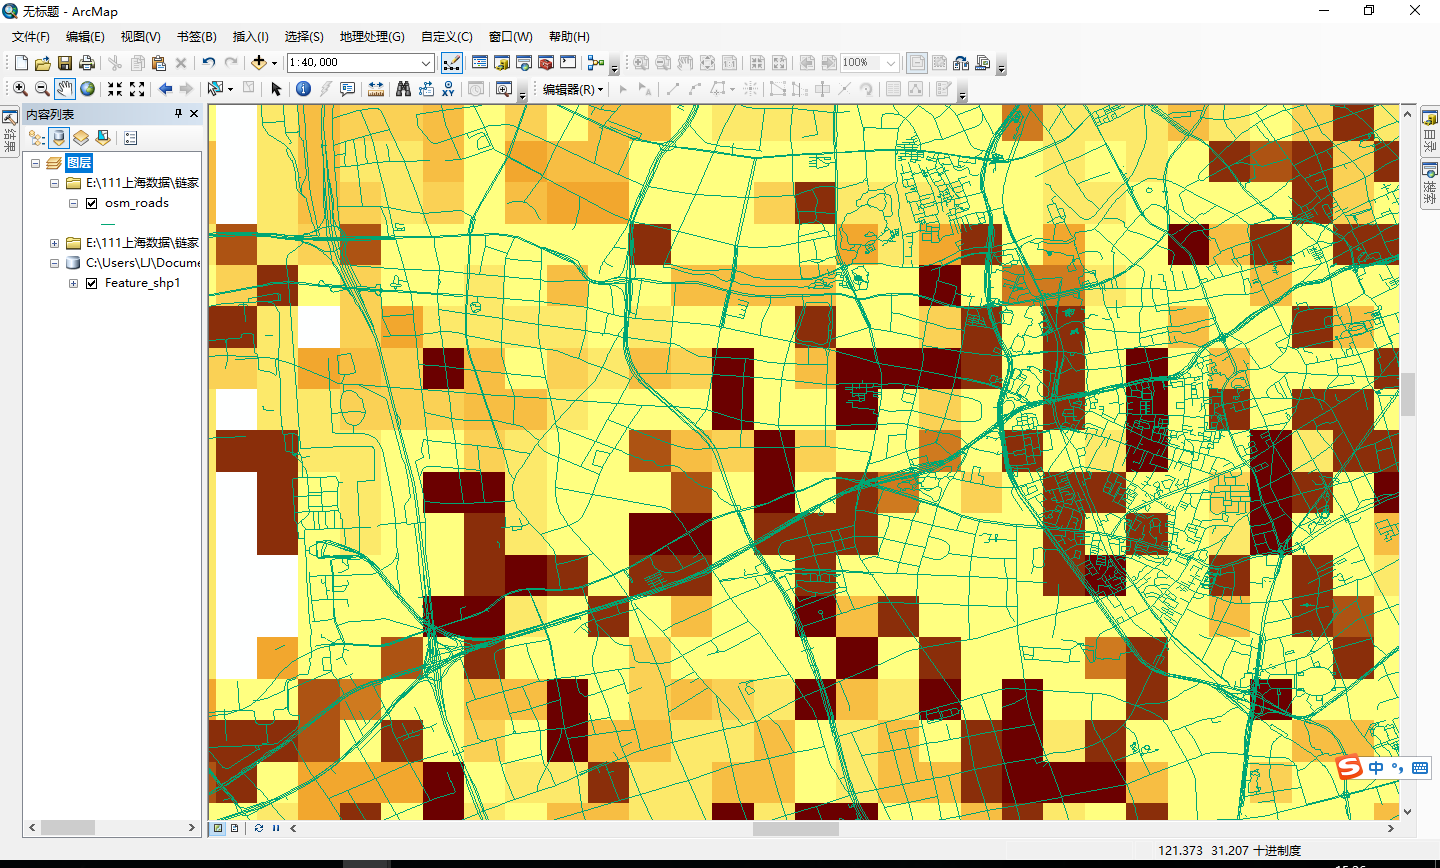
Task: Open the 插入(I) menu
Action: point(251,37)
